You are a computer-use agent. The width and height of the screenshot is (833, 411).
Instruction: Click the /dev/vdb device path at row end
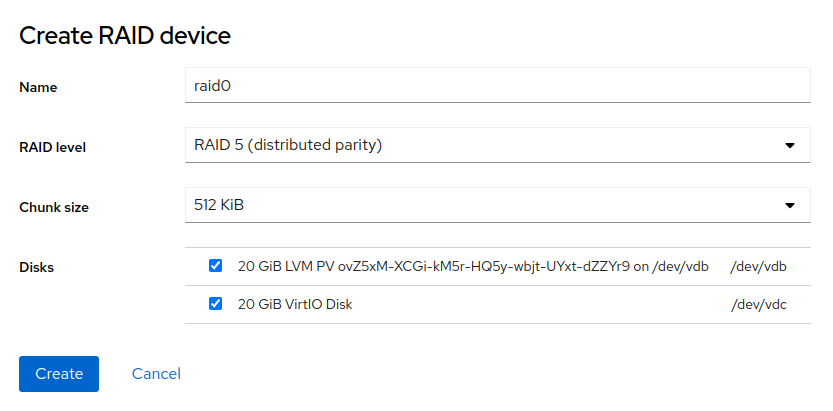point(759,267)
